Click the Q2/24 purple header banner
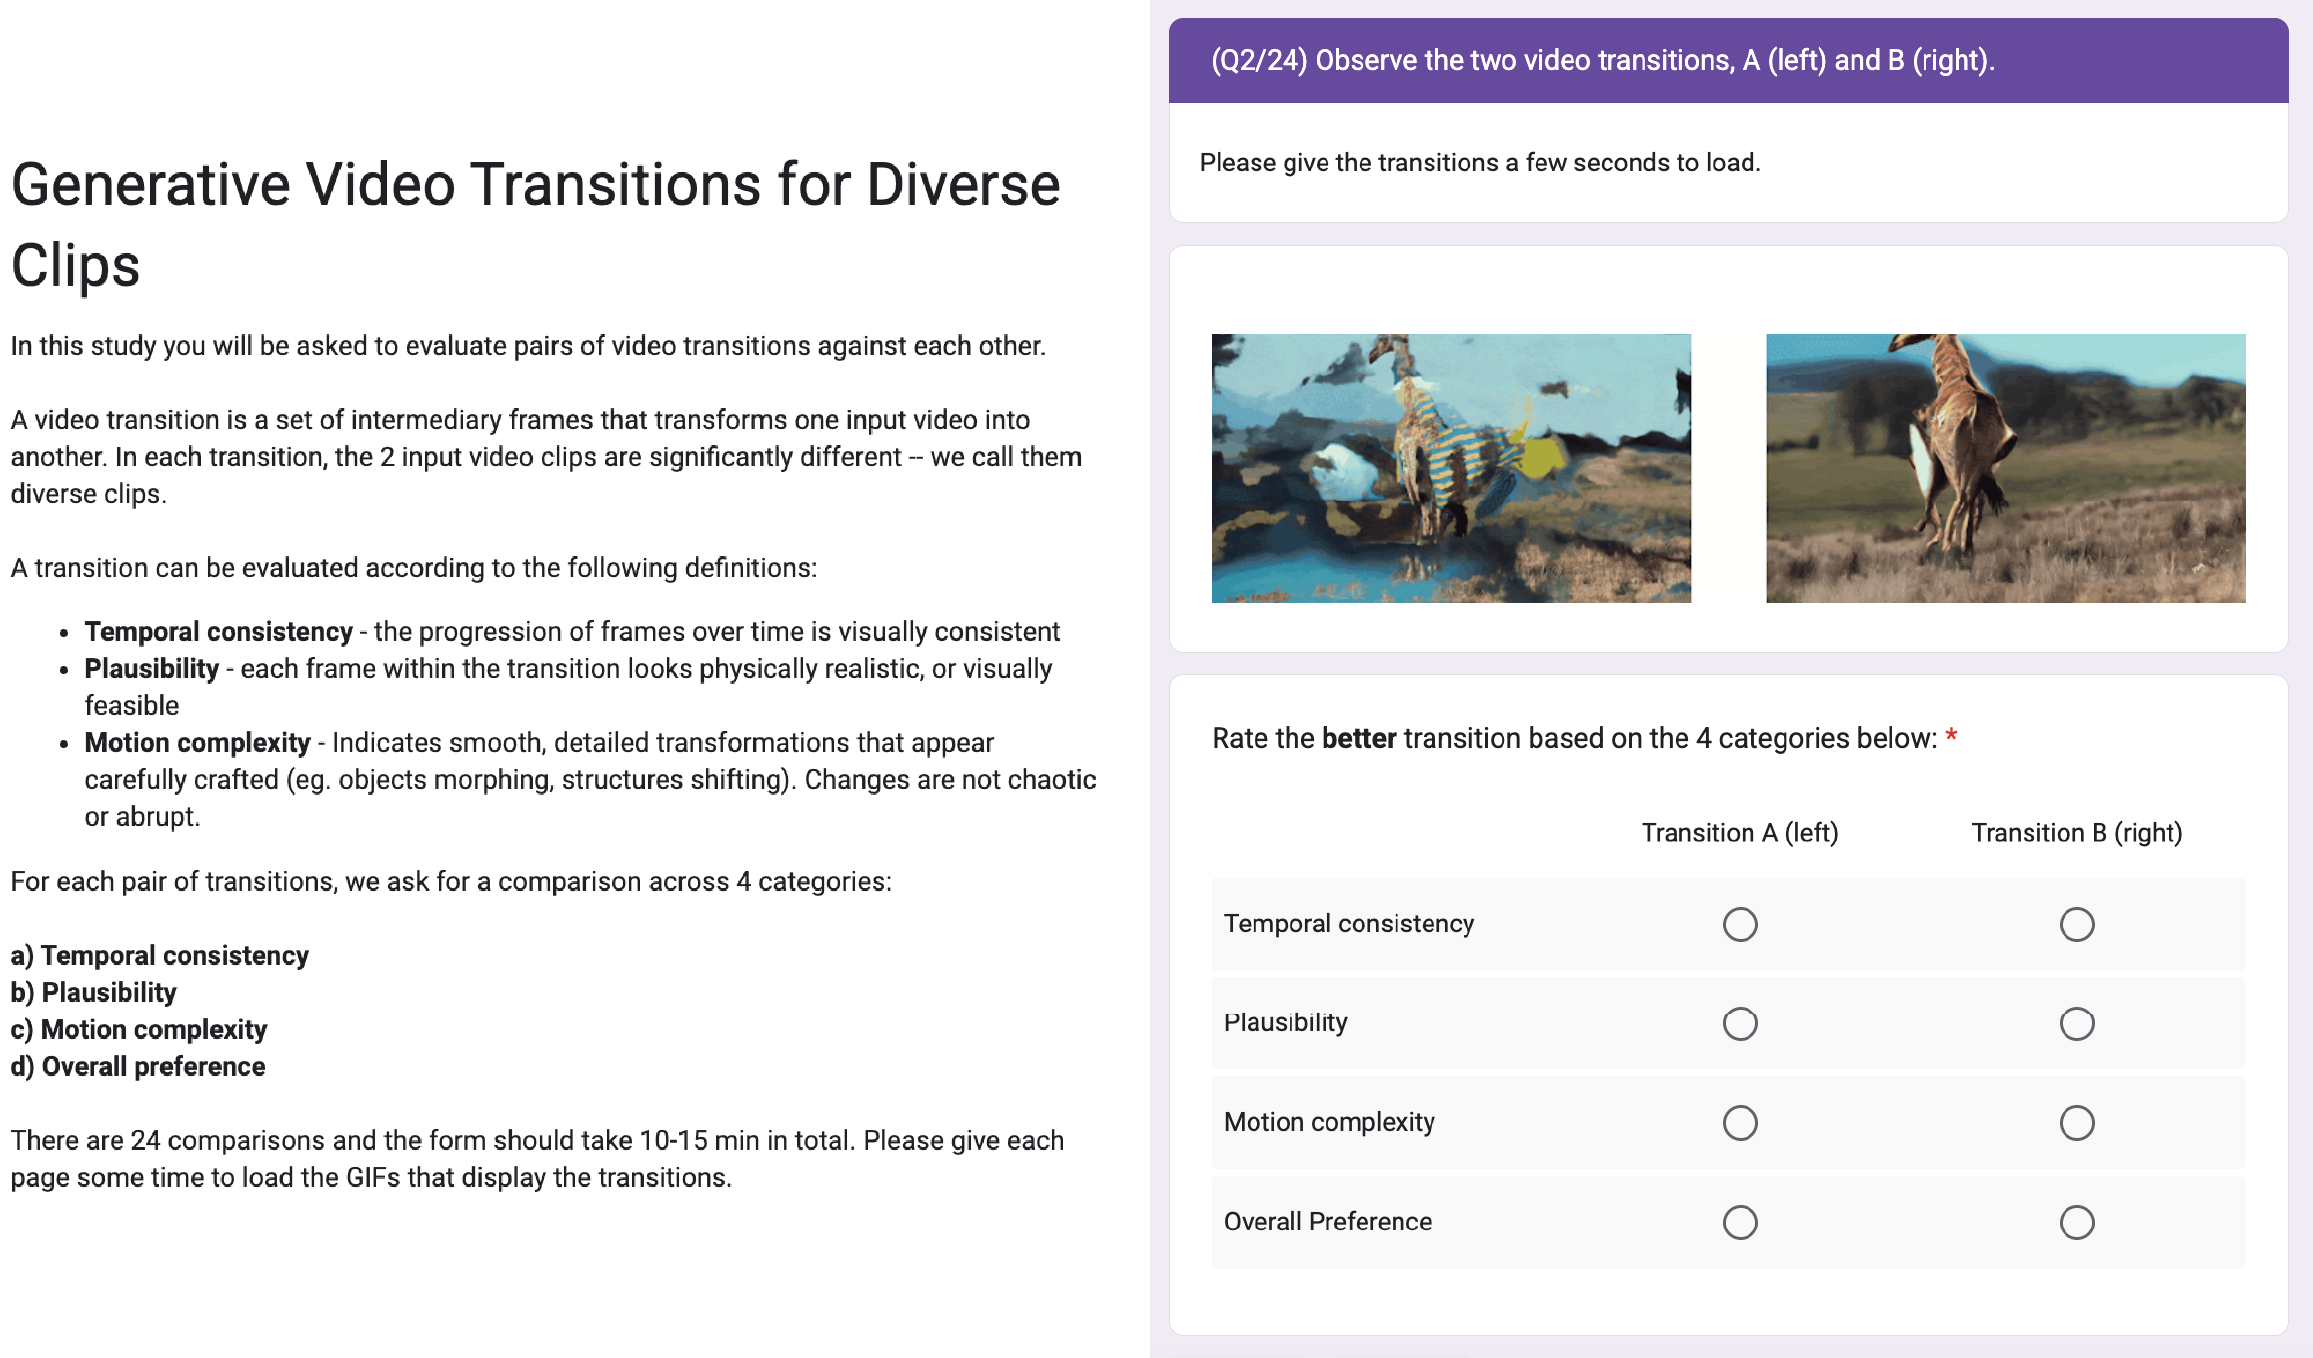The image size is (2313, 1358). tap(1727, 61)
